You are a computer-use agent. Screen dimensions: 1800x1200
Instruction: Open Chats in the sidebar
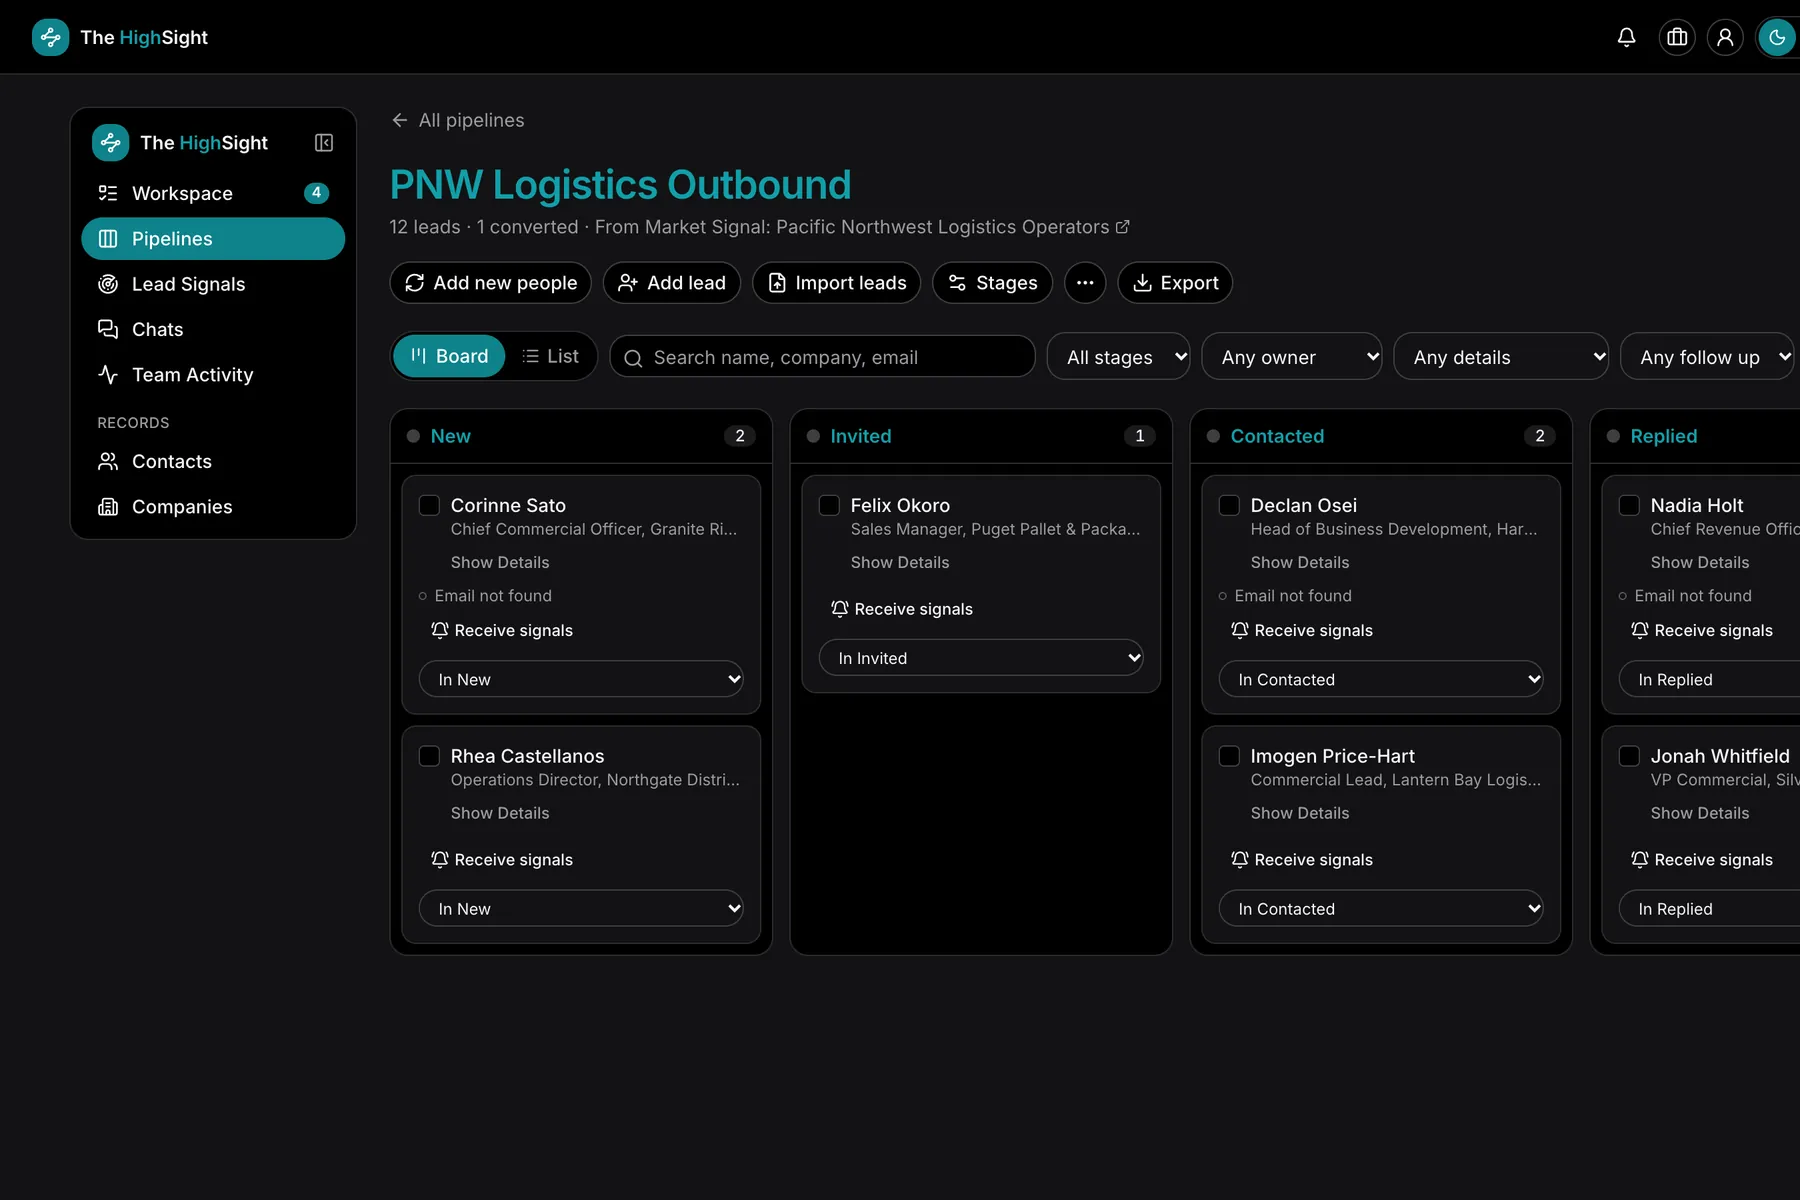[x=213, y=329]
